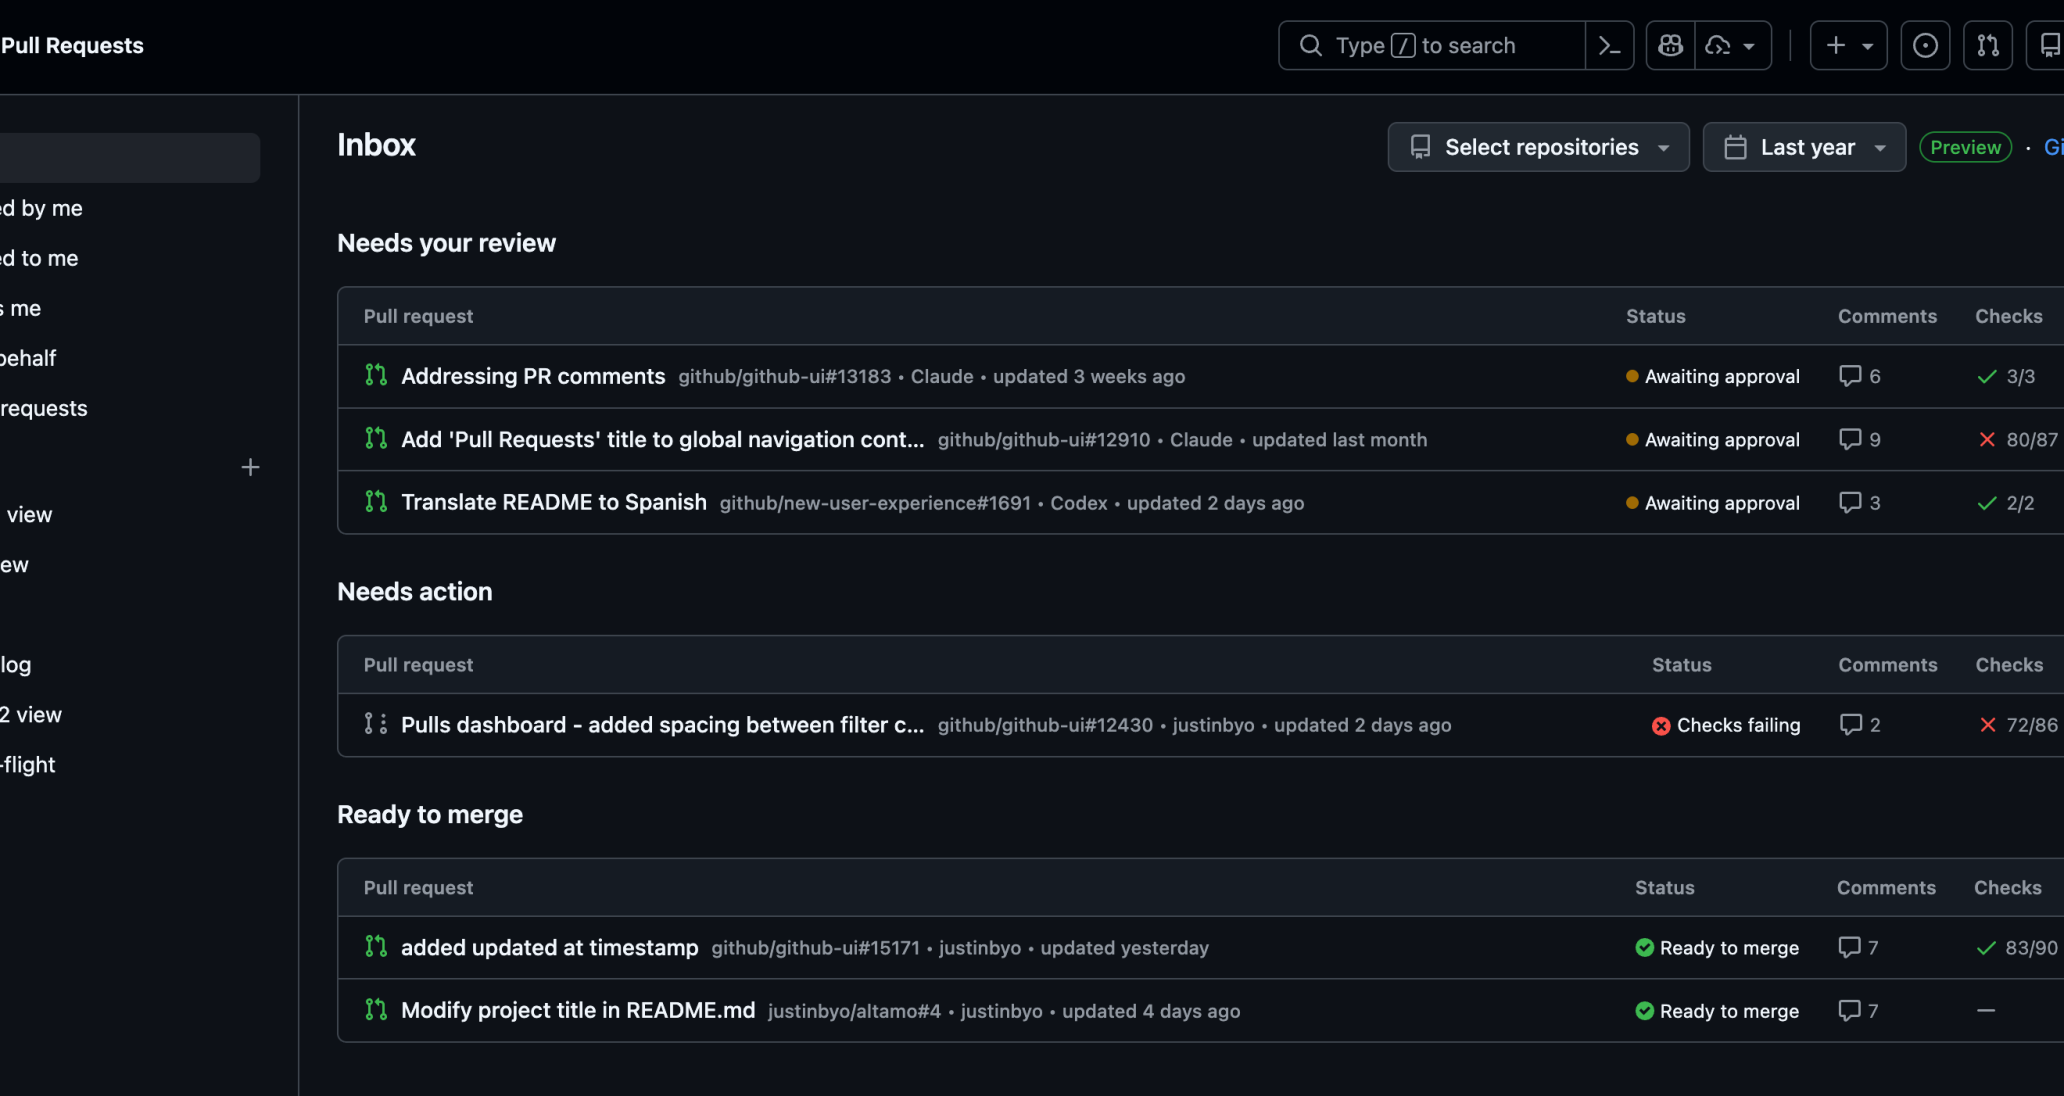Click open PR icon for added updated at timestamp
This screenshot has width=2064, height=1096.
click(x=376, y=946)
